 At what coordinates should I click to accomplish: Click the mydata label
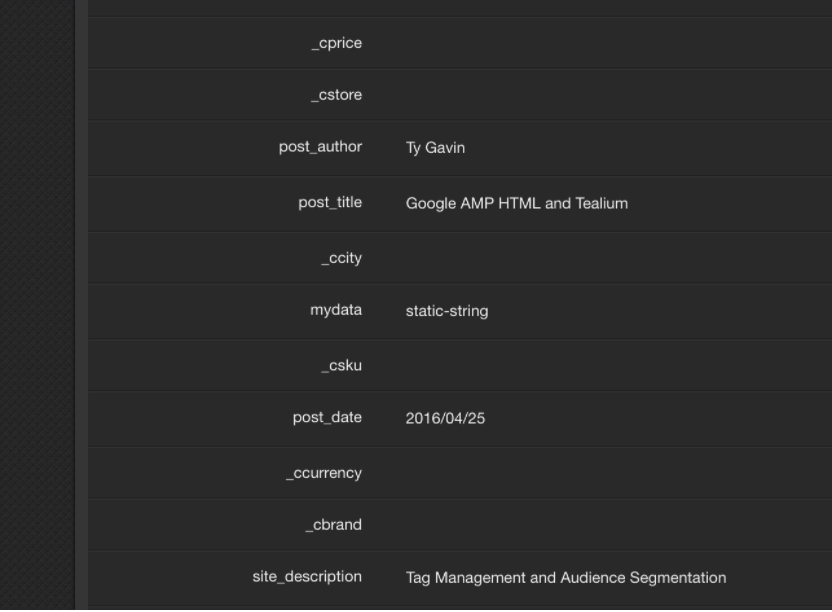pyautogui.click(x=336, y=310)
